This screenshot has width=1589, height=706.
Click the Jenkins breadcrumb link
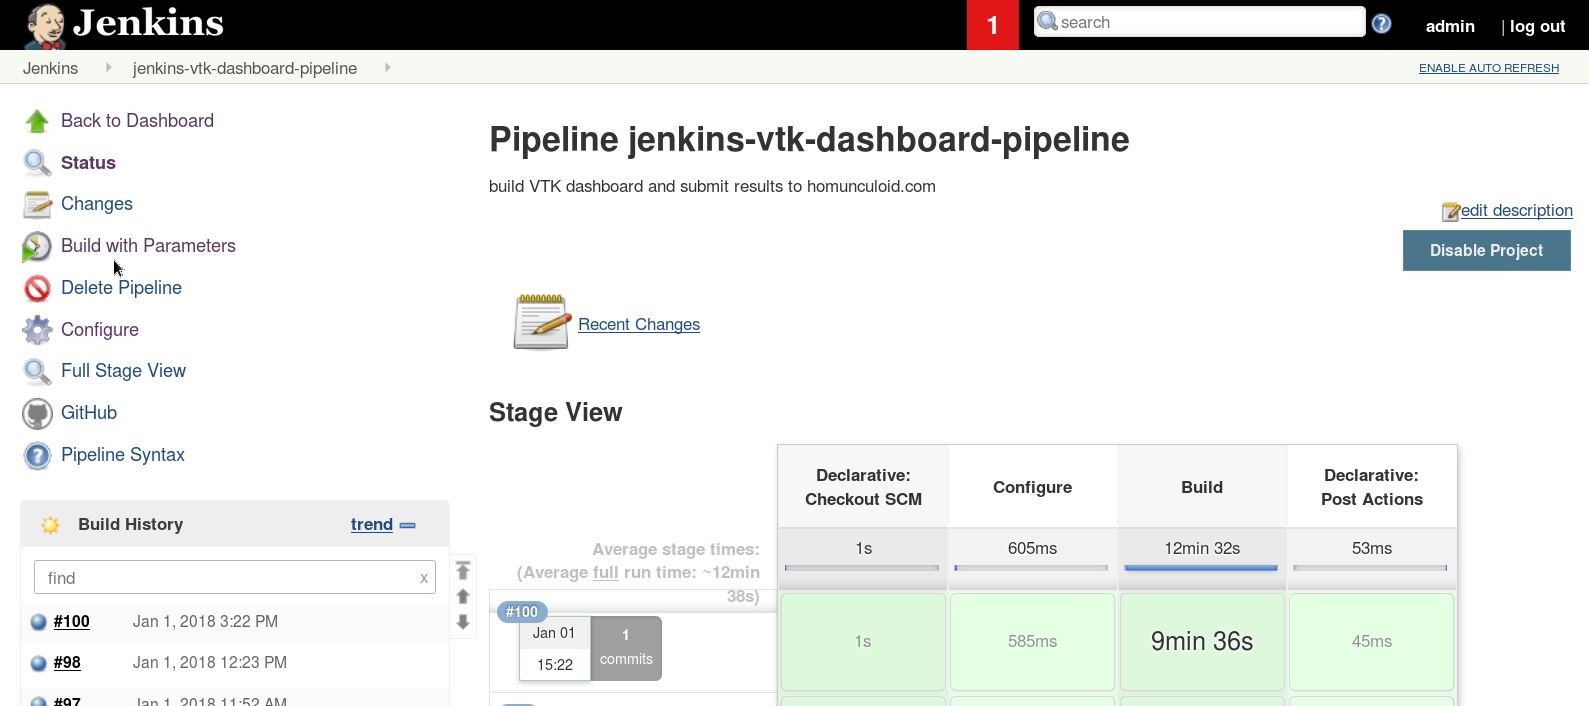[x=50, y=68]
